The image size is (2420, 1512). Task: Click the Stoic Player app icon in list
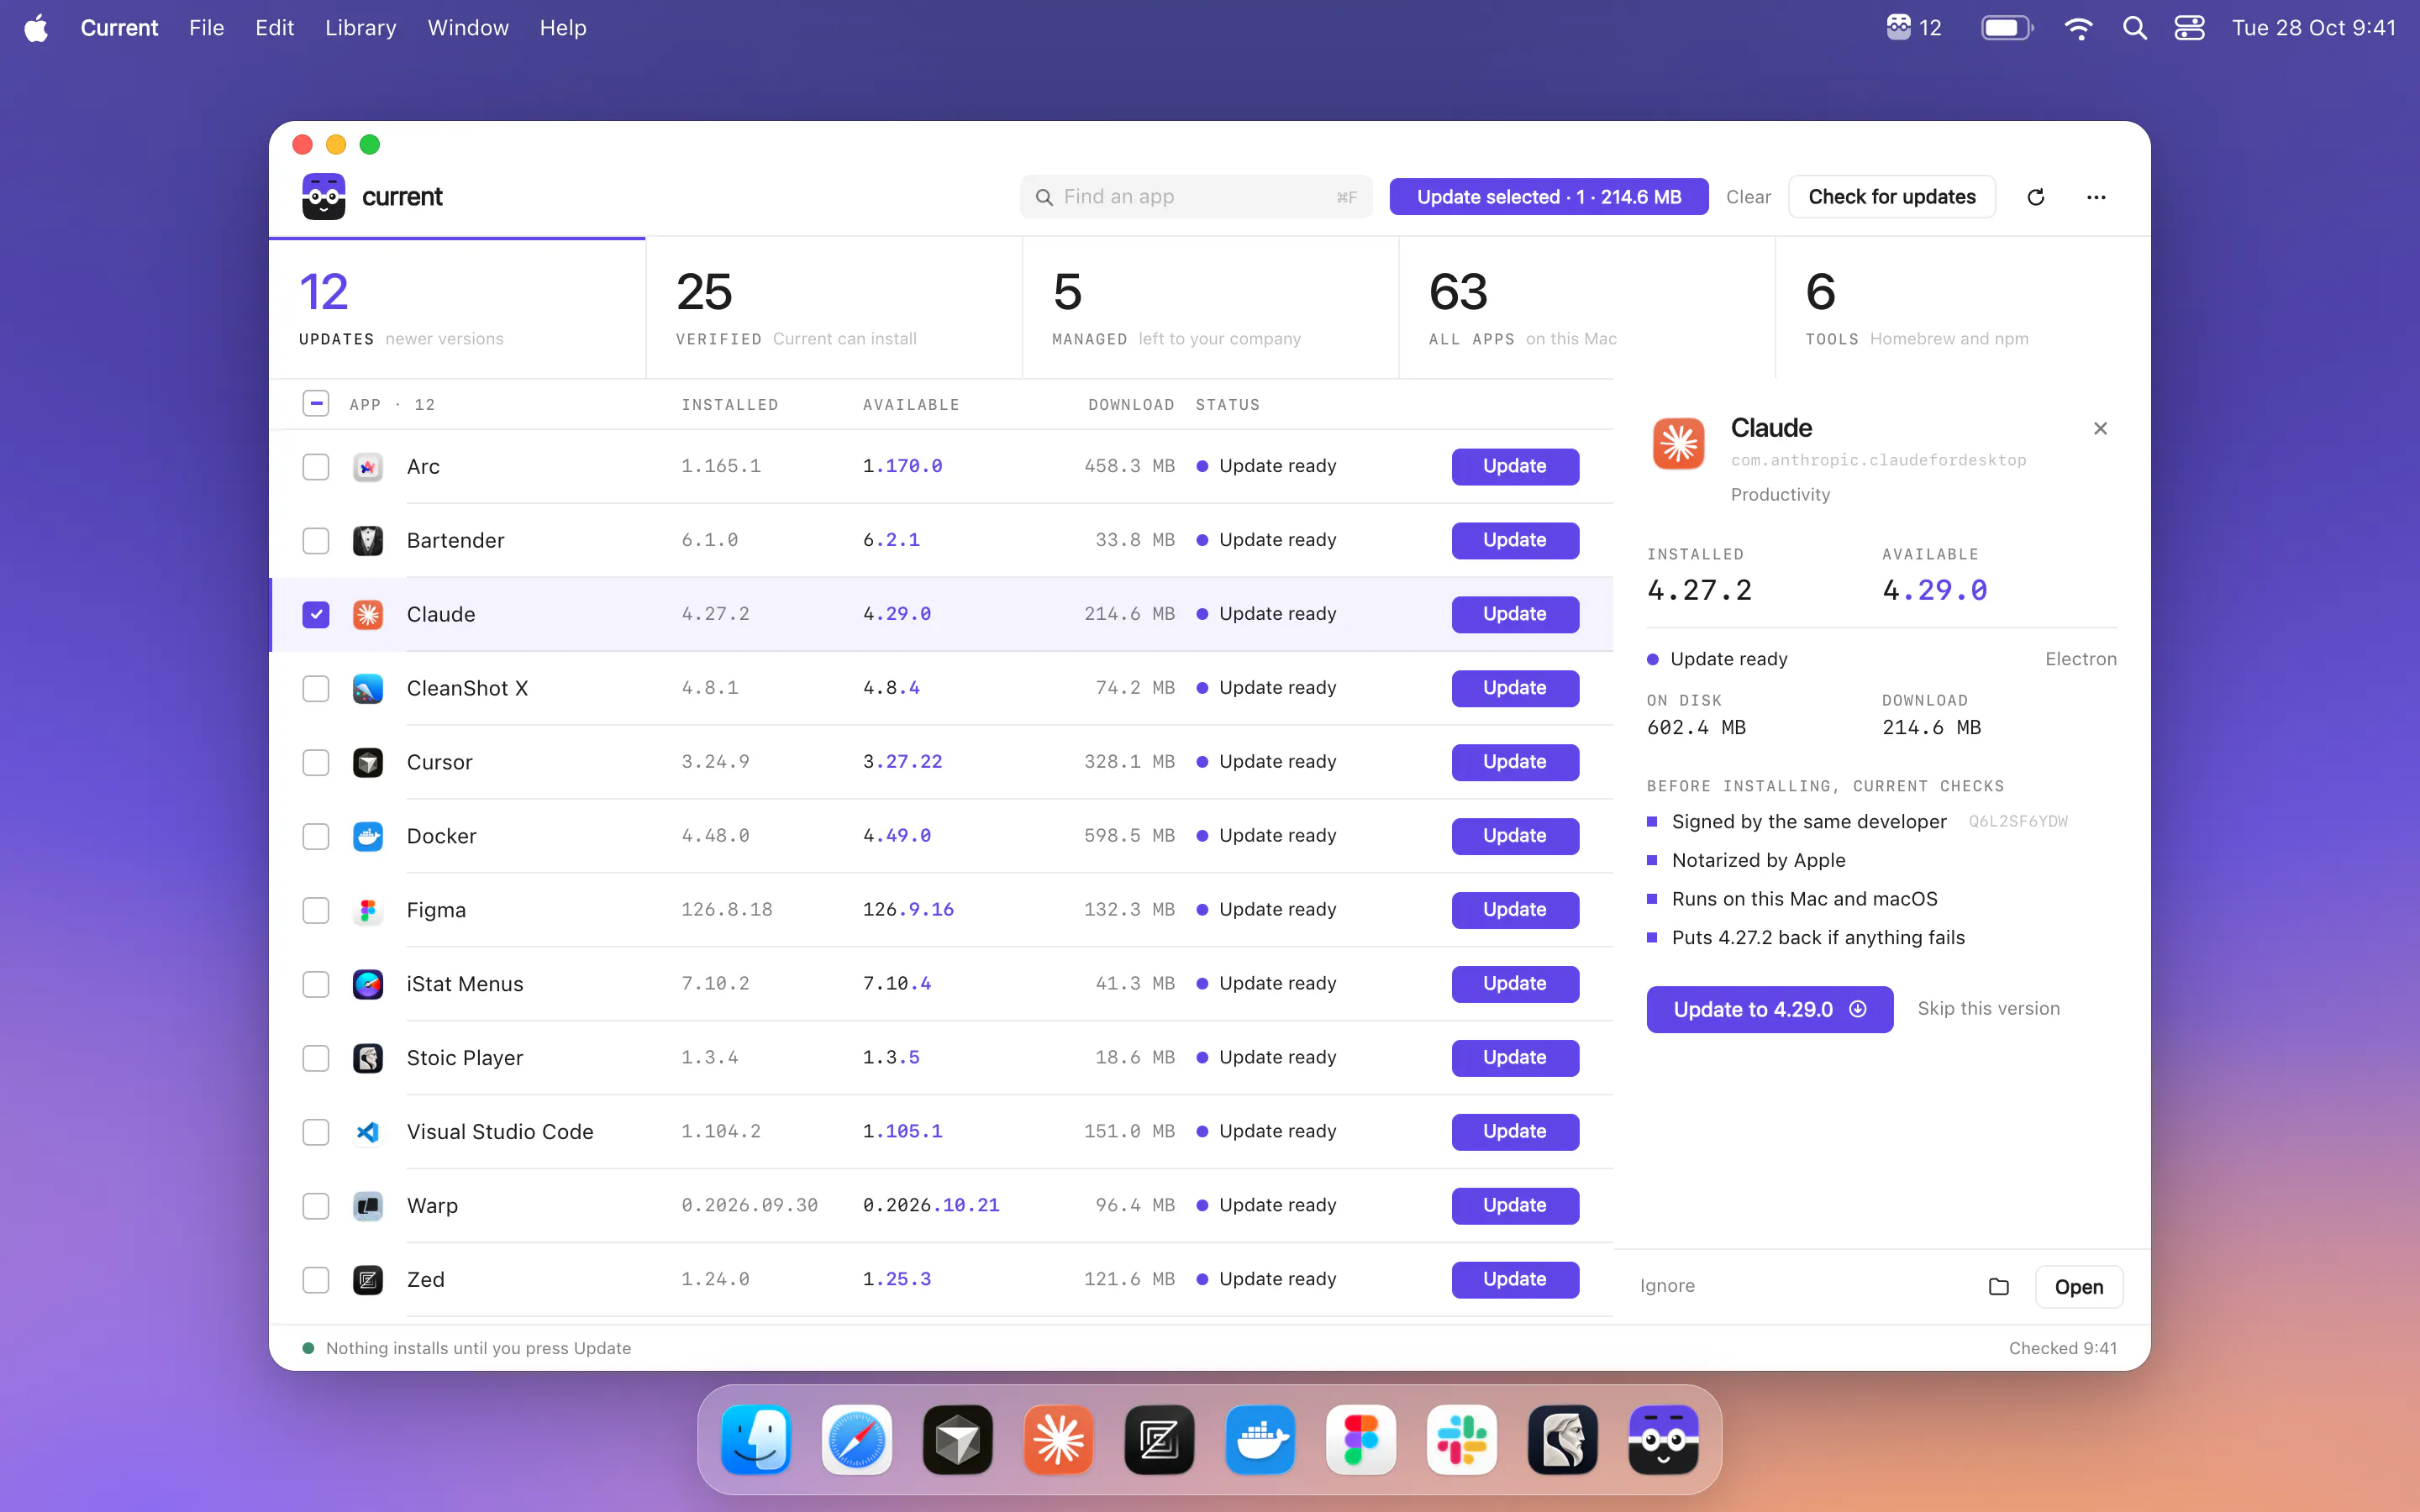coord(368,1059)
